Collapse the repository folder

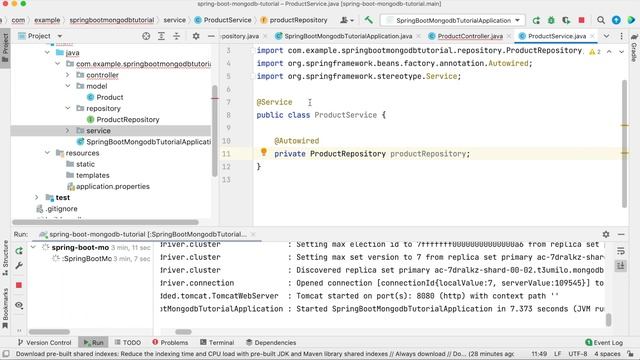pos(68,108)
